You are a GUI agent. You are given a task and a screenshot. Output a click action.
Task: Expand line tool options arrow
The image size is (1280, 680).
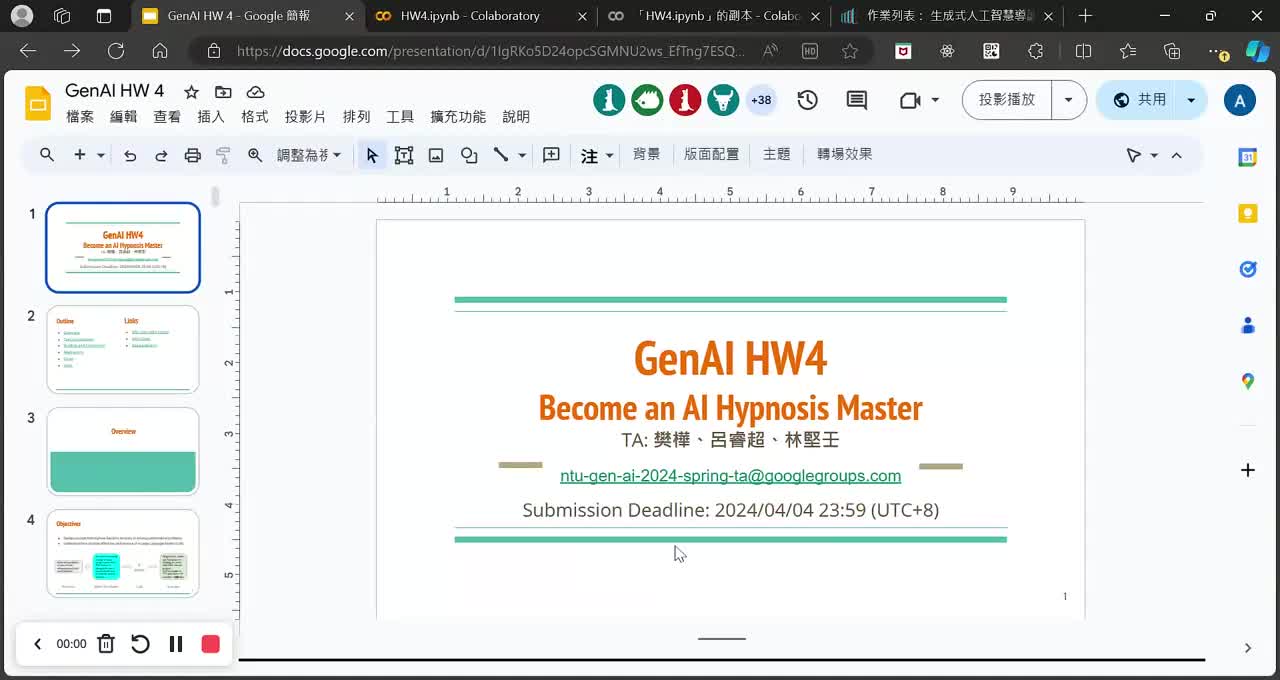[522, 156]
